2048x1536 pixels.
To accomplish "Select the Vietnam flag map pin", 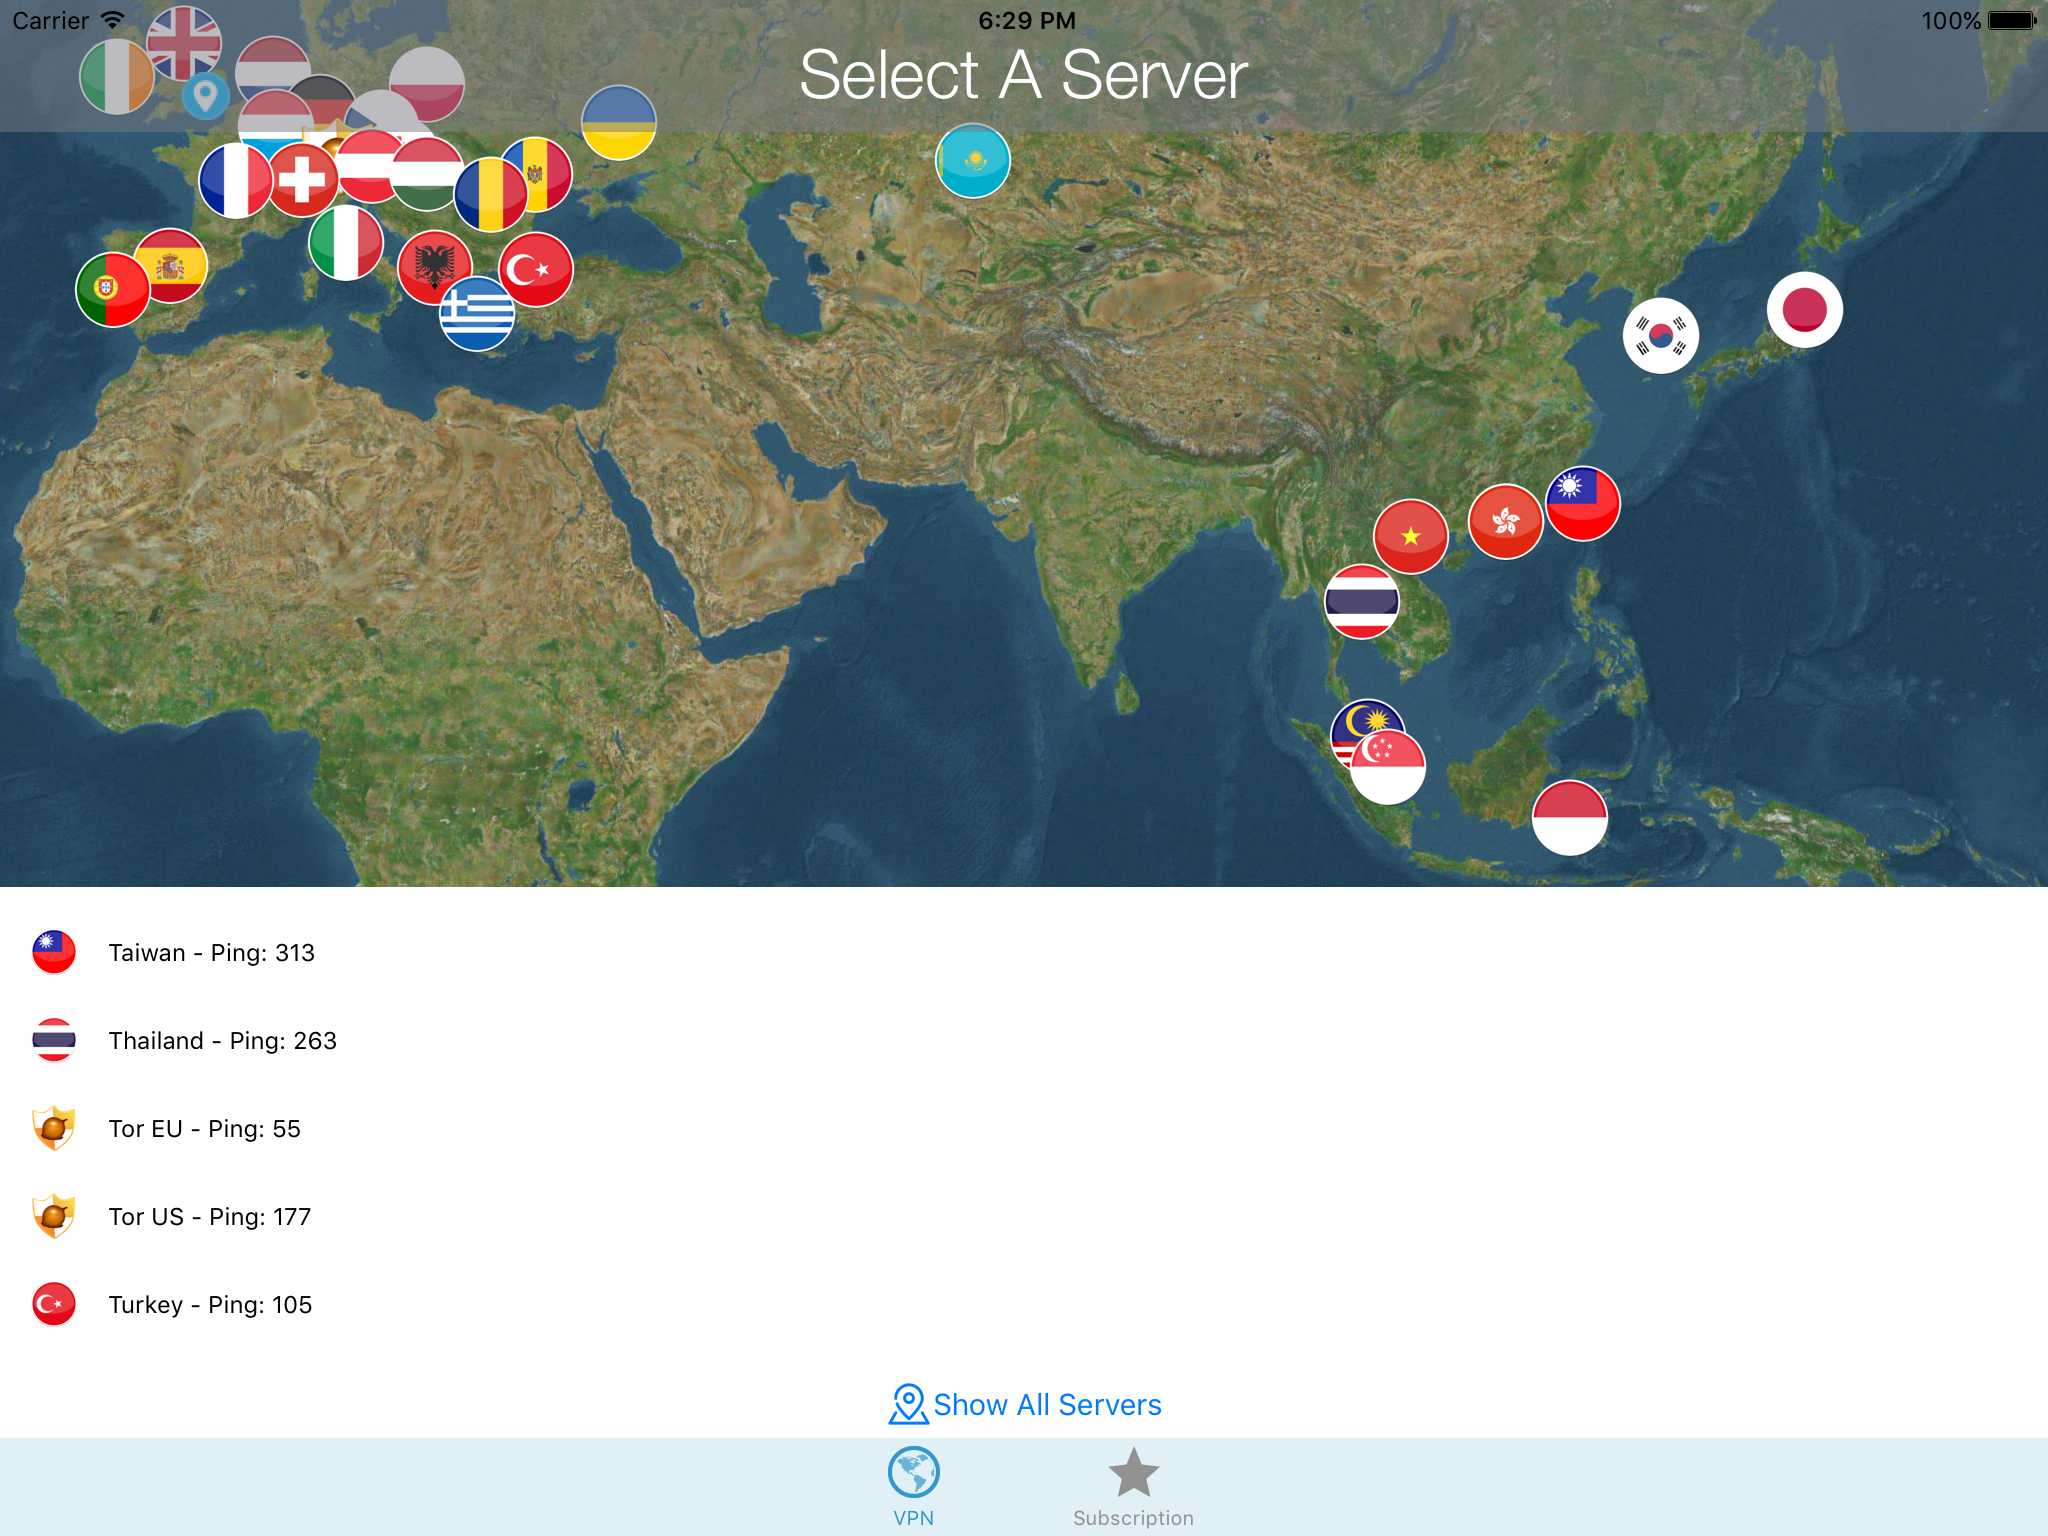I will [1410, 537].
